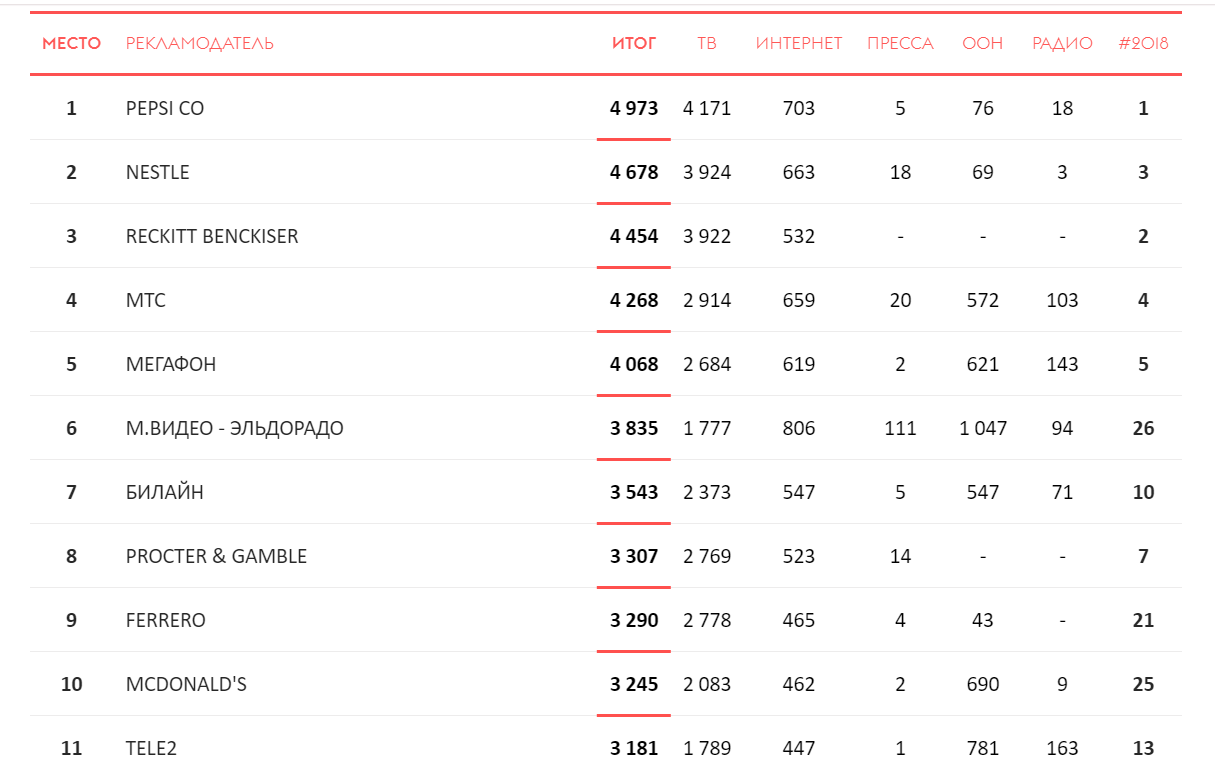Click the М.ВИДЕО - ЭЛЬДОРАДО advertiser name
This screenshot has height=775, width=1215.
(235, 428)
